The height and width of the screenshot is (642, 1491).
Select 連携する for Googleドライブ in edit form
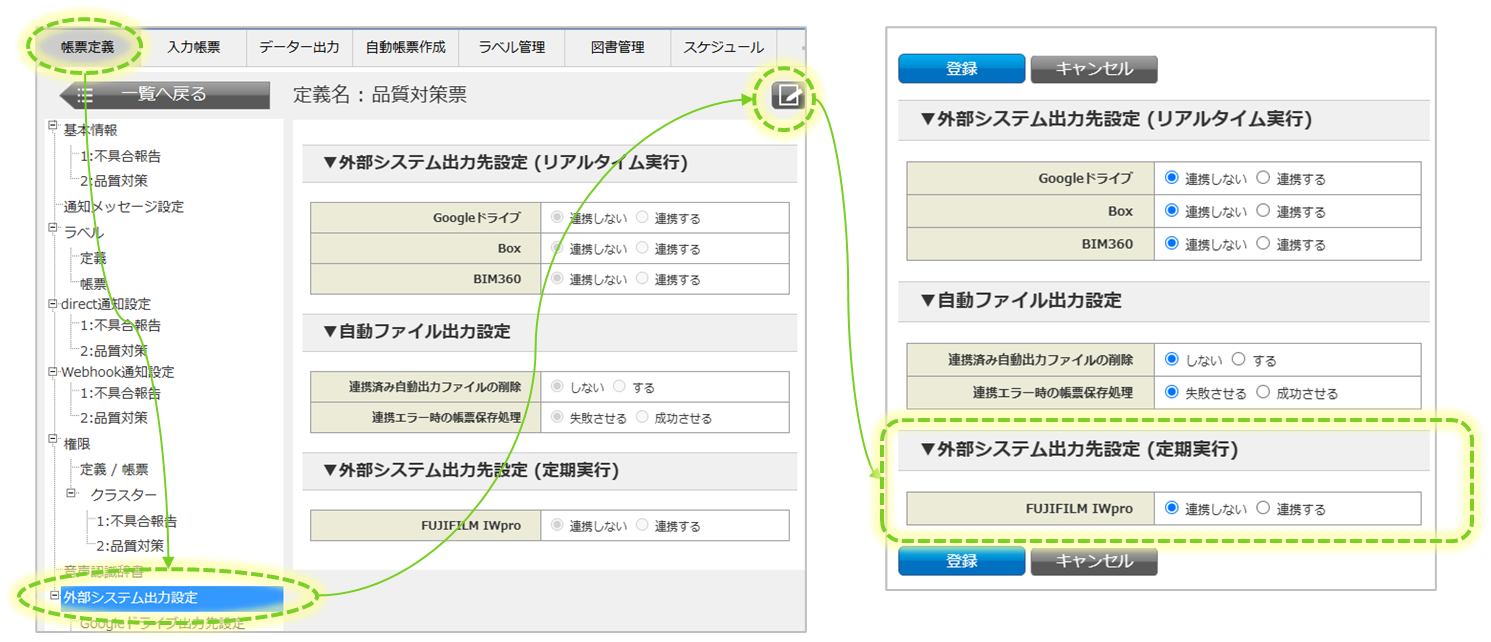pyautogui.click(x=1263, y=178)
